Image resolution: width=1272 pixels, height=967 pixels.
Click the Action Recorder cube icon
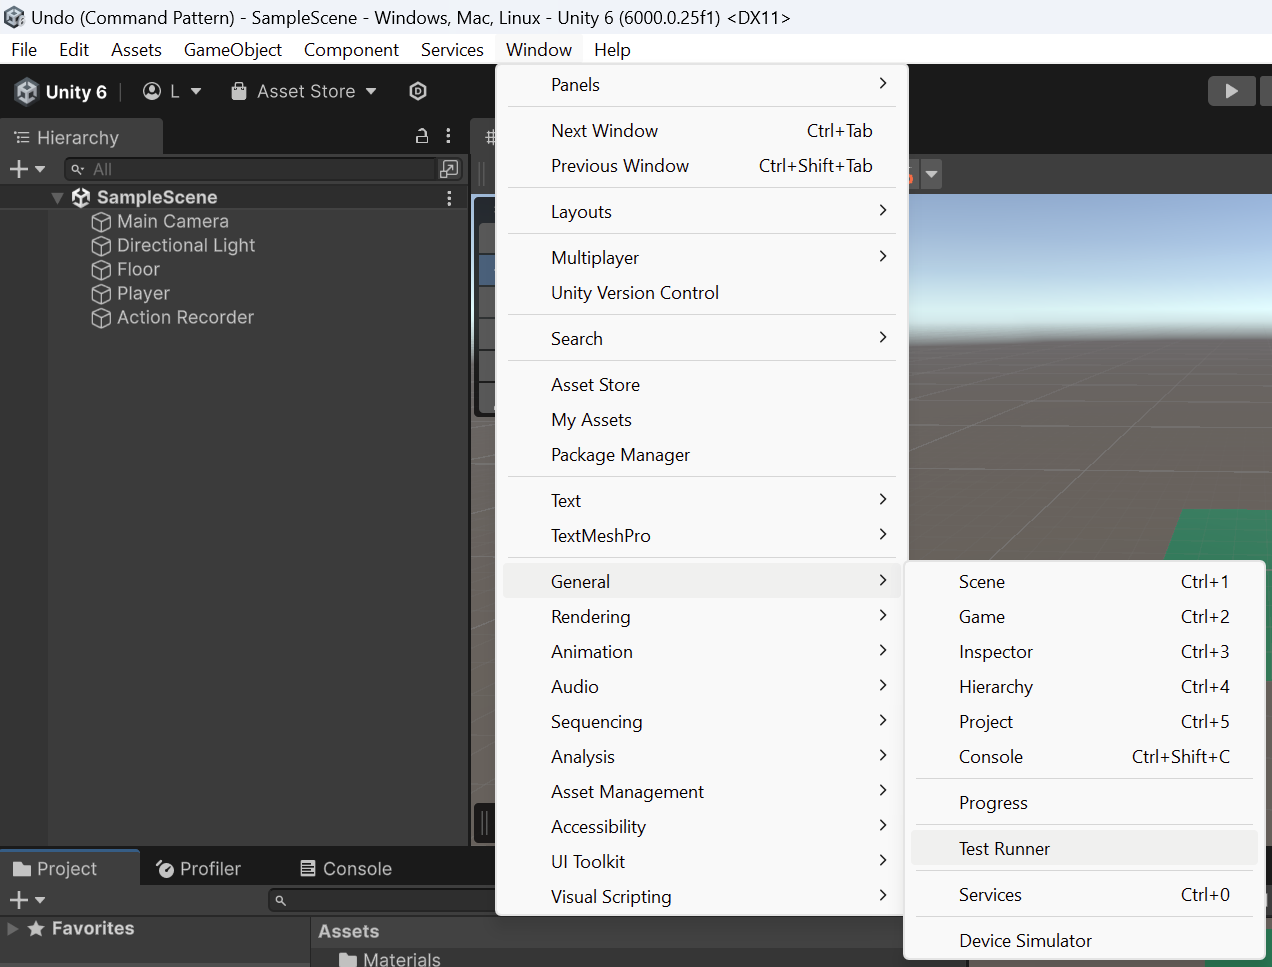pos(101,318)
